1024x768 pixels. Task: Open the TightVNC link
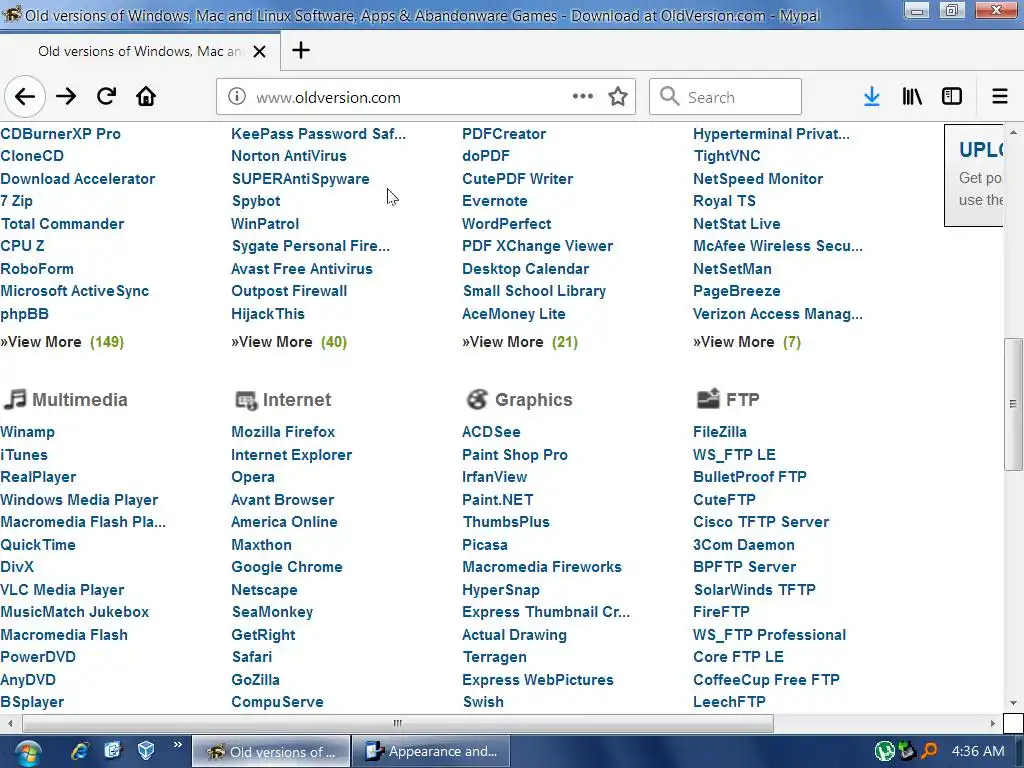727,156
